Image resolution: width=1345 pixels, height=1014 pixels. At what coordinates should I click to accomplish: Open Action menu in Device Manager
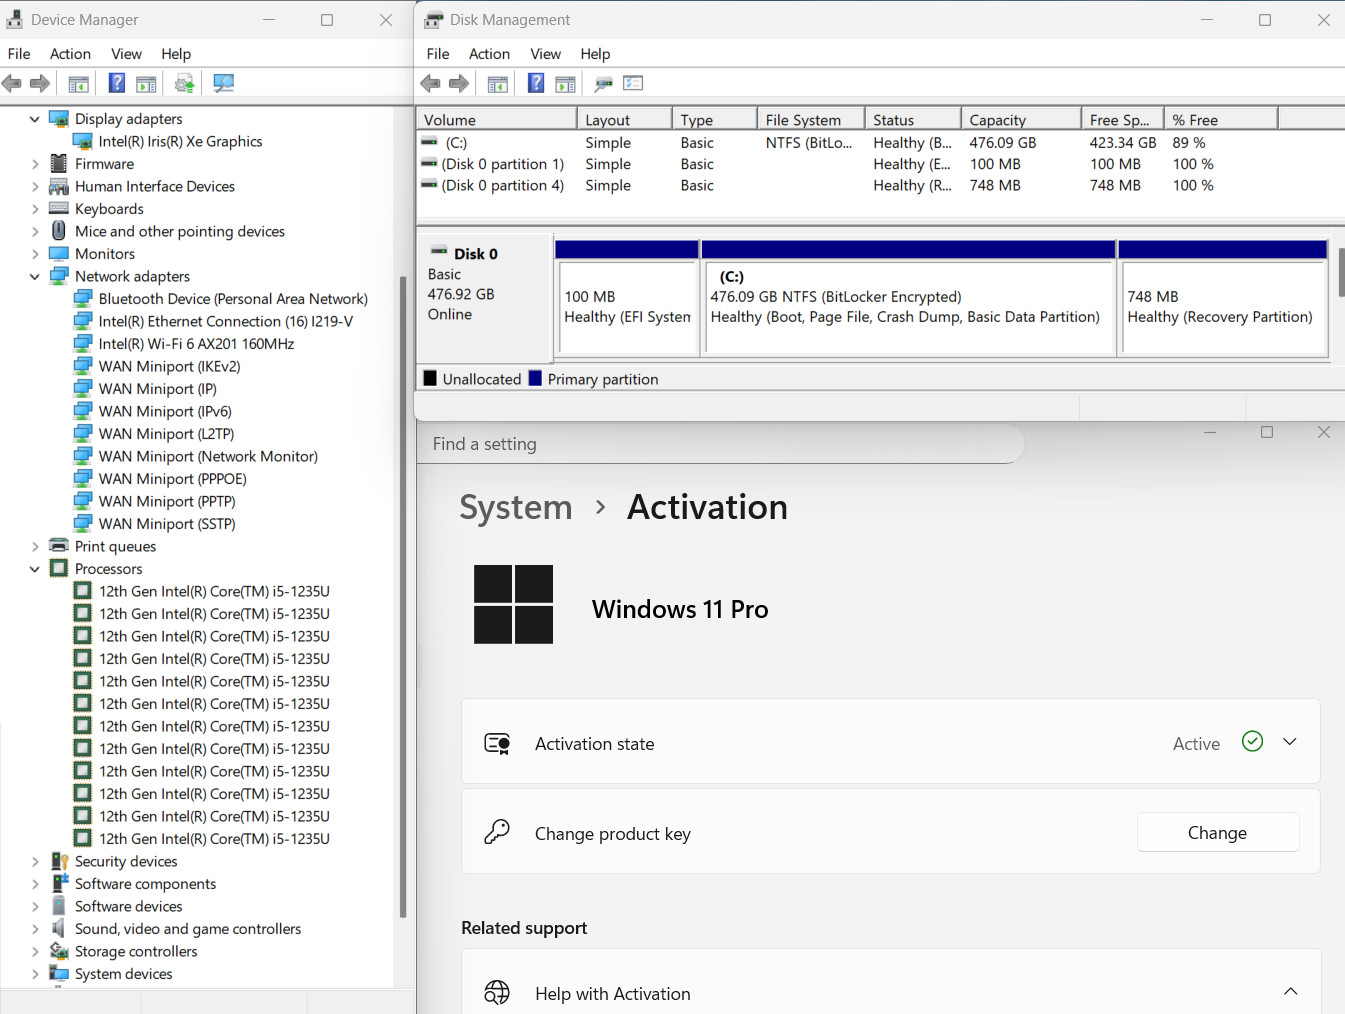[x=70, y=54]
